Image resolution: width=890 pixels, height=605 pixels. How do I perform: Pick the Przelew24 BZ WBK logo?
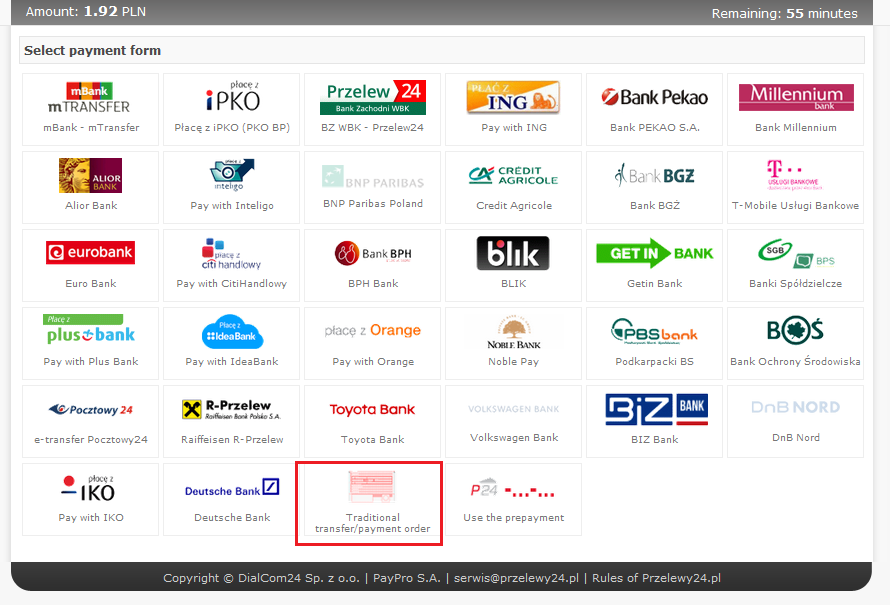coord(373,97)
